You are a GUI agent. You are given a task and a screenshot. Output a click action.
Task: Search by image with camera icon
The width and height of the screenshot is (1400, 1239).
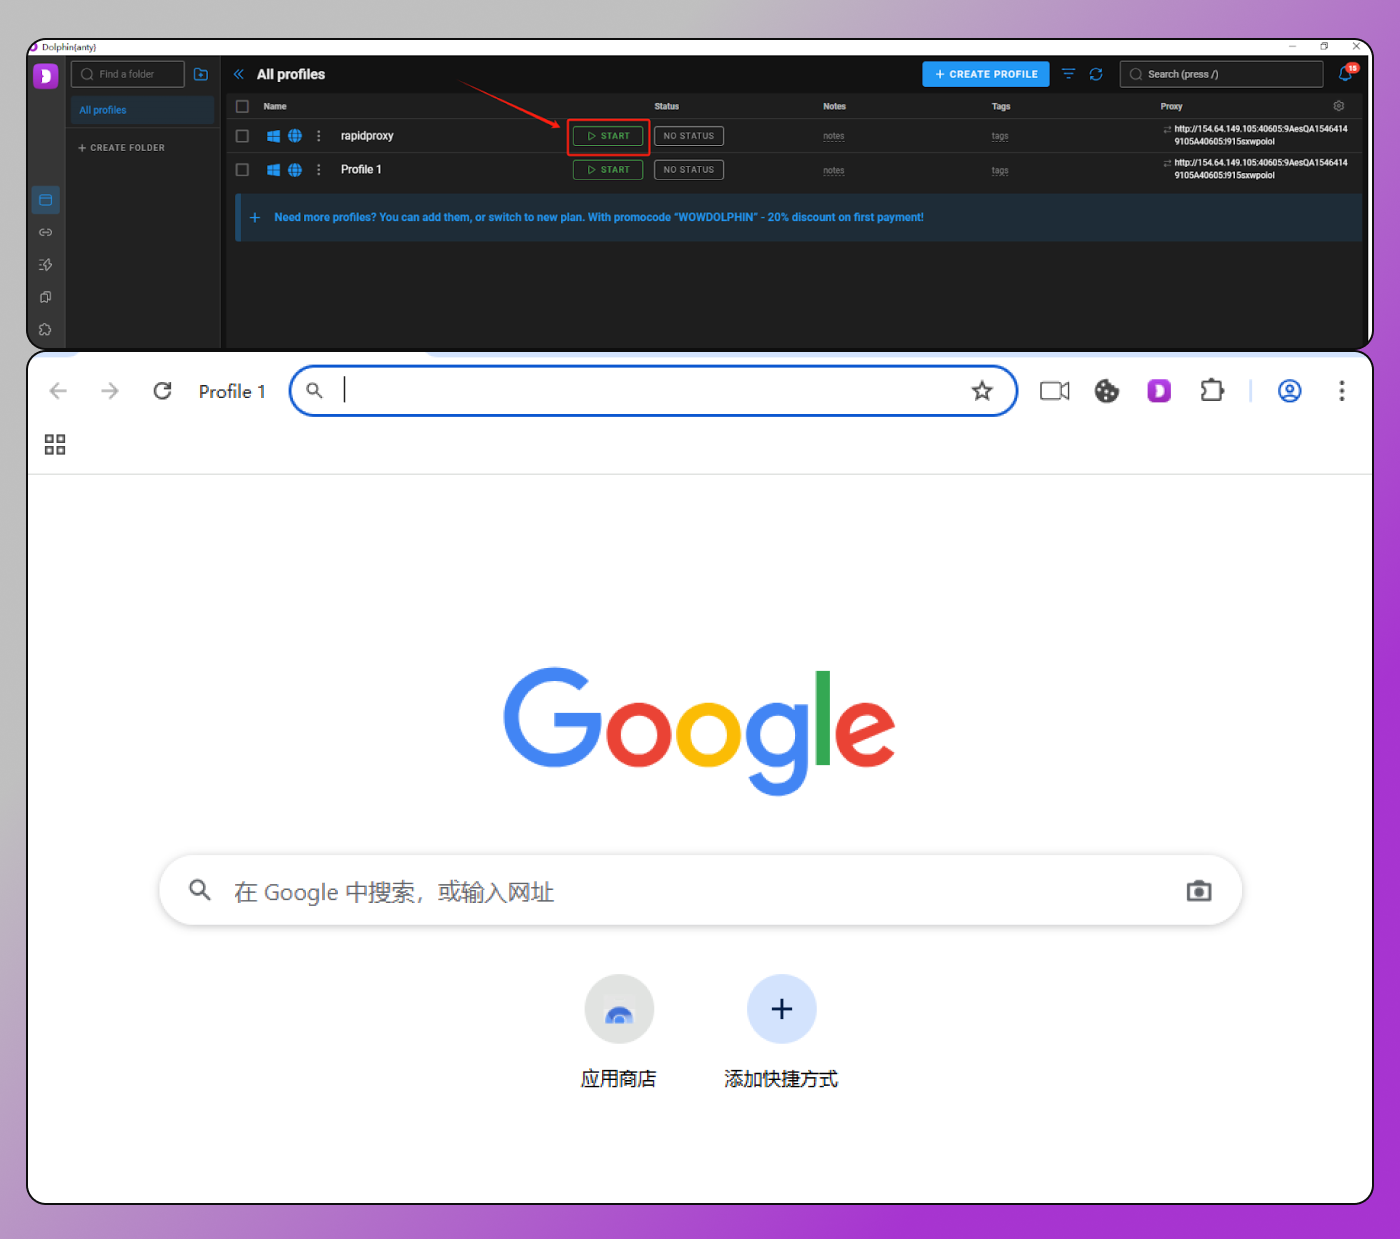pyautogui.click(x=1199, y=891)
